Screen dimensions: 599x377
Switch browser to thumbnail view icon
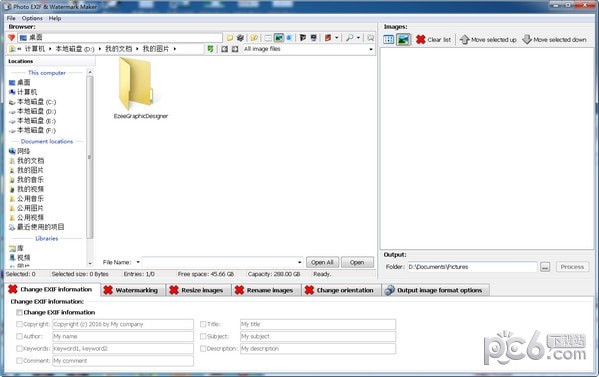click(279, 38)
